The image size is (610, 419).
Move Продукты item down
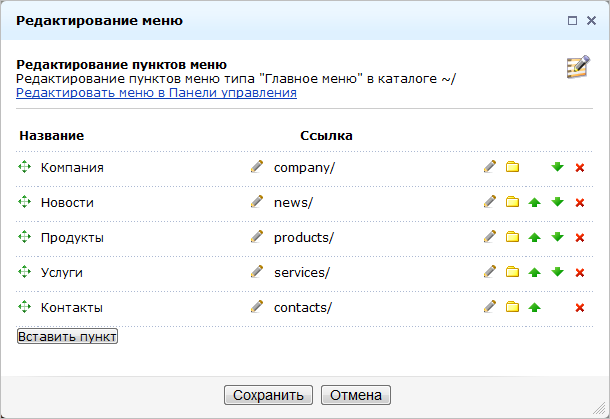coord(557,237)
